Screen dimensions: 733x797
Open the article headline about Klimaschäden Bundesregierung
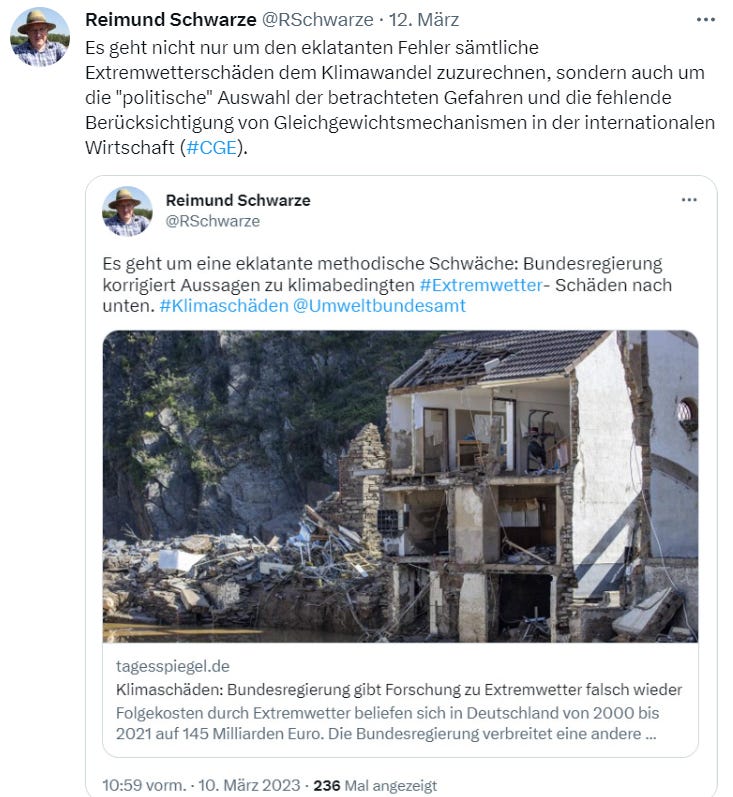[x=399, y=690]
